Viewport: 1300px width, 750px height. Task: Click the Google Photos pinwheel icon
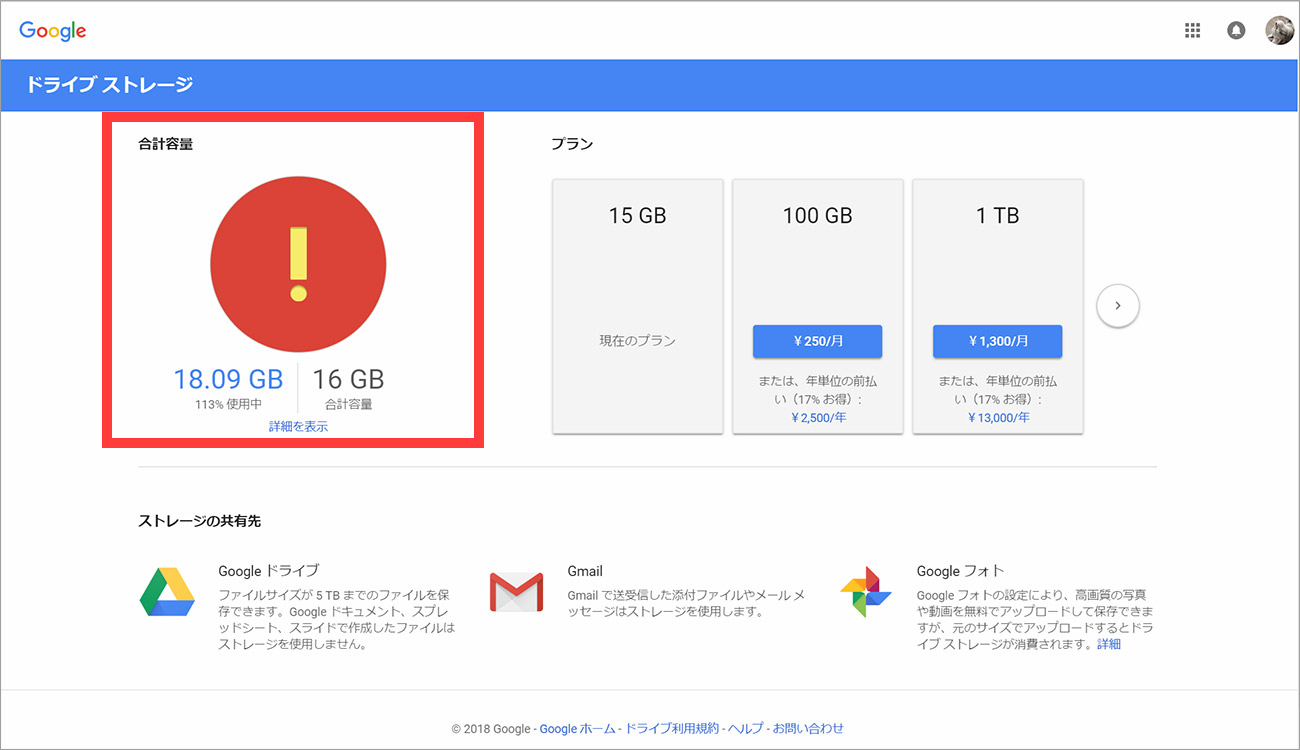click(x=866, y=592)
